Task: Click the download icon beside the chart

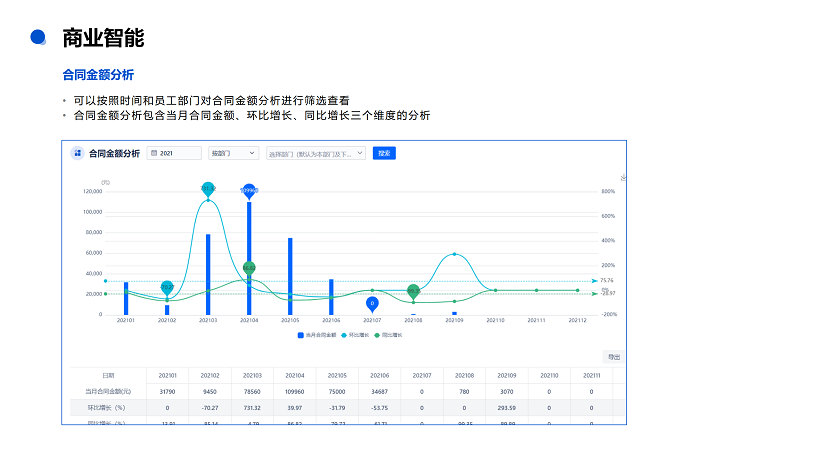Action: 621,178
